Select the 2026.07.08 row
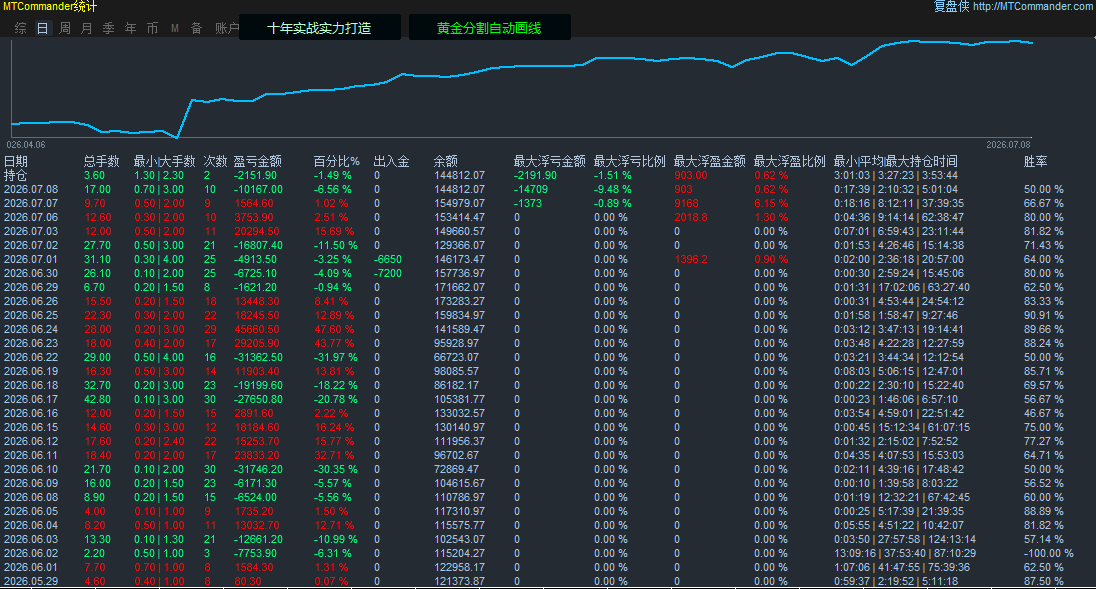Screen dimensions: 1096x589 (548, 189)
